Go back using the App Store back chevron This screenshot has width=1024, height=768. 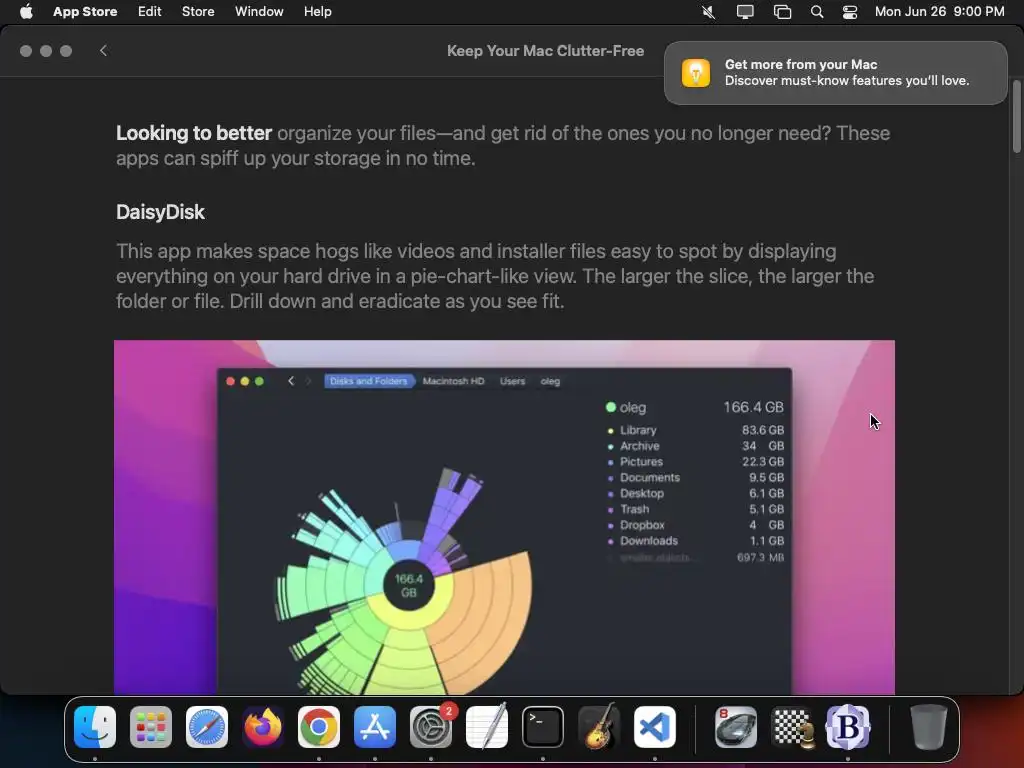tap(103, 50)
